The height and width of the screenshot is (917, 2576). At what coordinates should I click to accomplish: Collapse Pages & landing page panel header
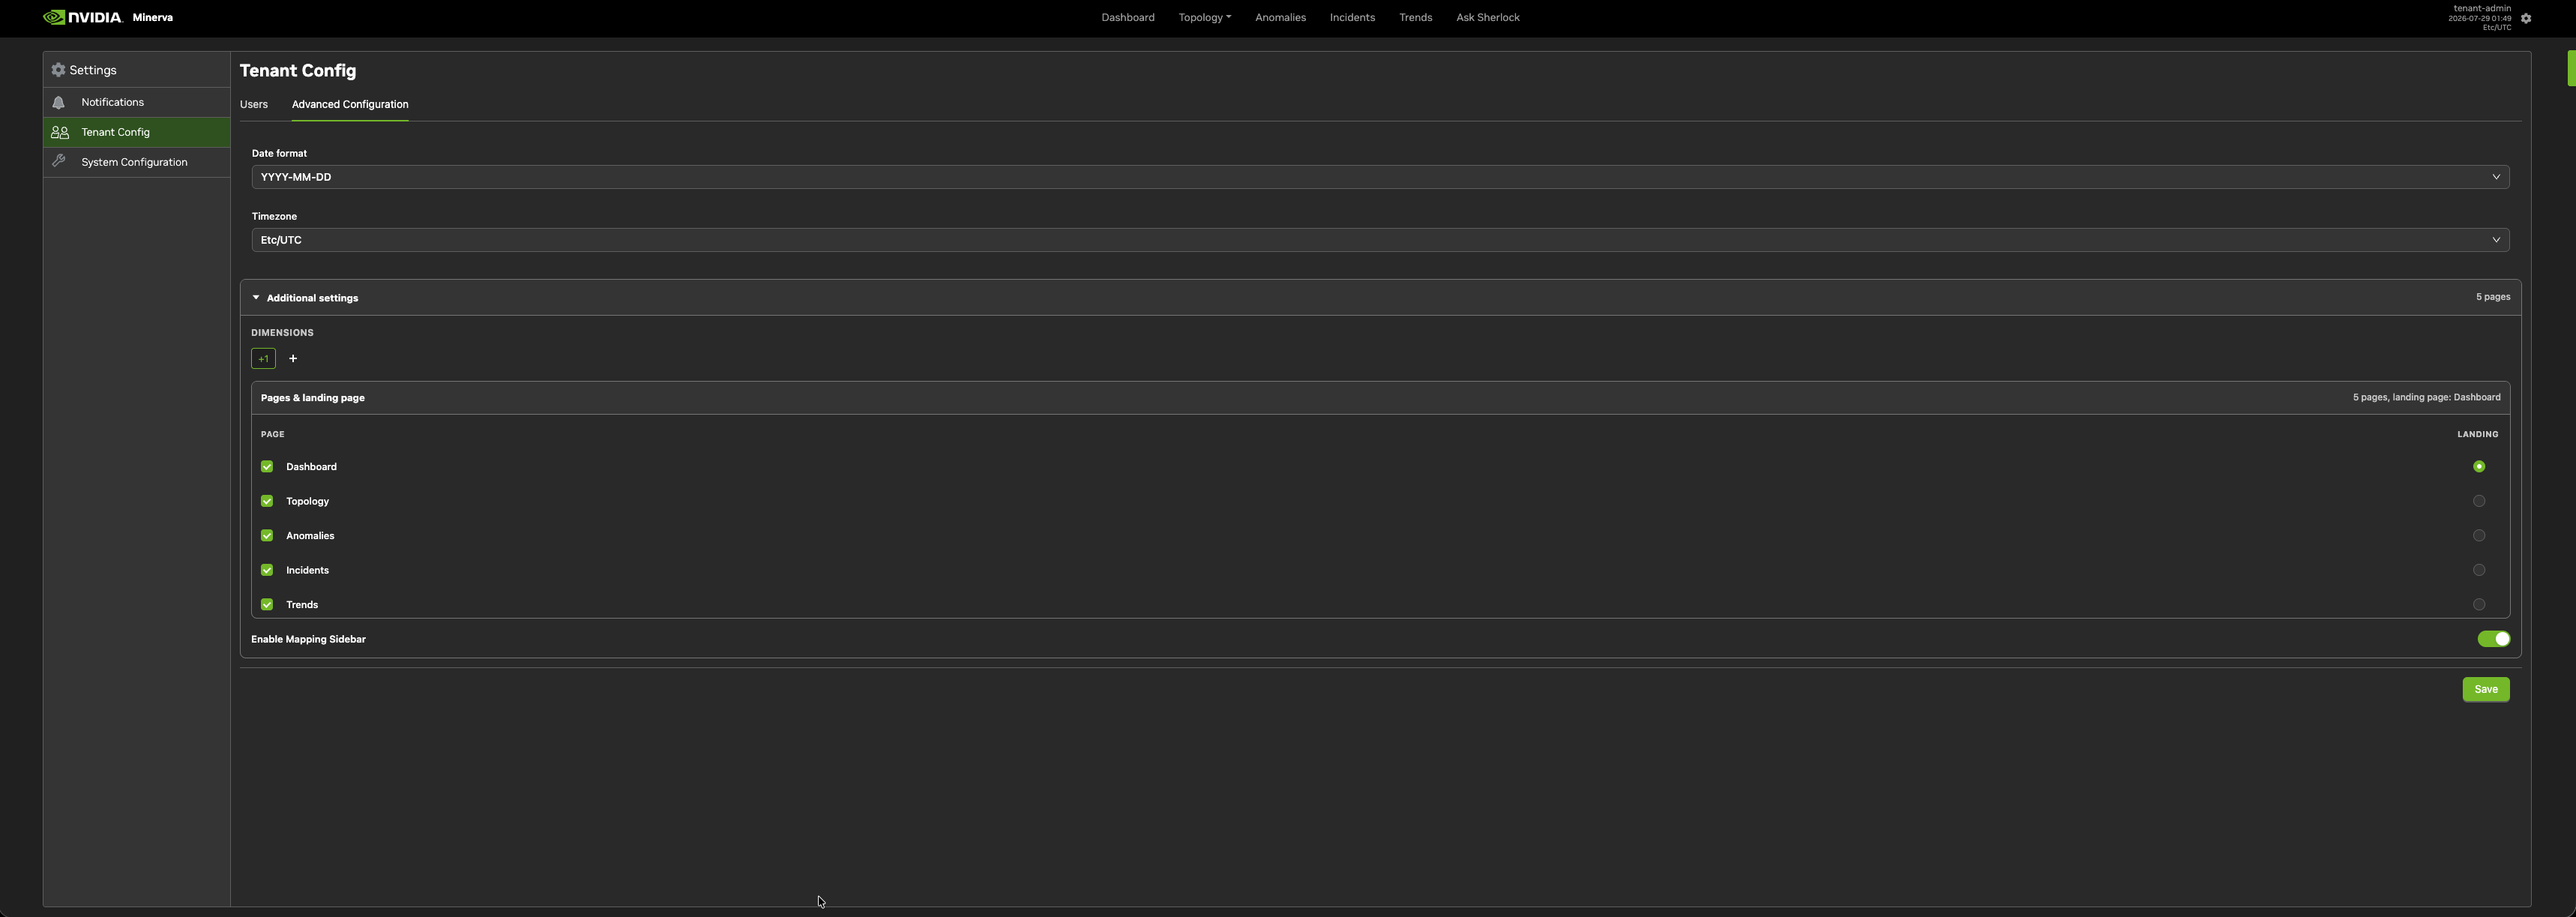tap(1380, 398)
